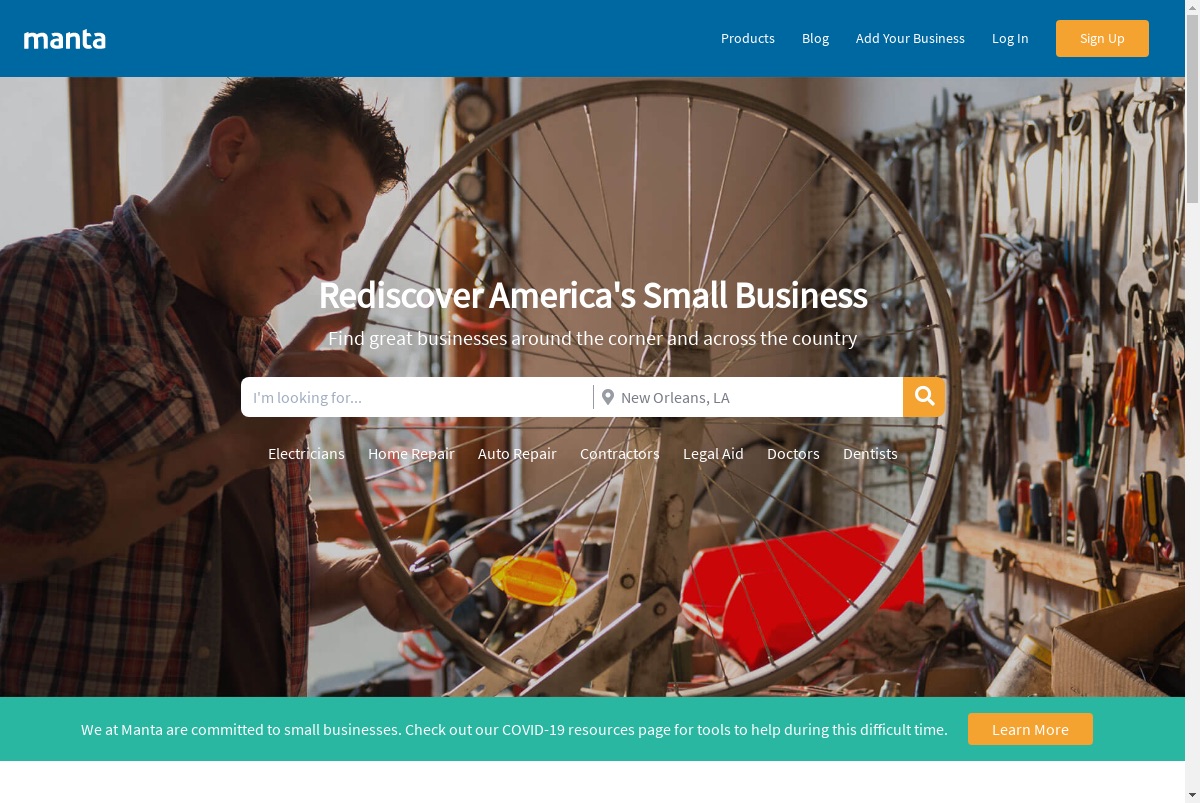Open the Products menu item
The image size is (1200, 803).
pyautogui.click(x=748, y=38)
